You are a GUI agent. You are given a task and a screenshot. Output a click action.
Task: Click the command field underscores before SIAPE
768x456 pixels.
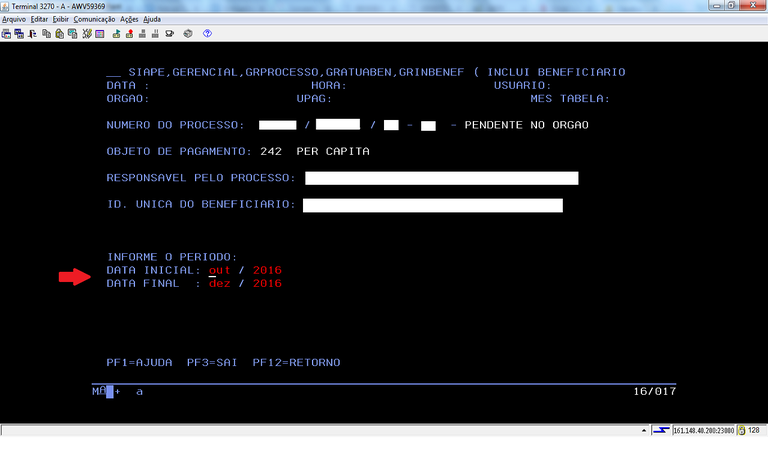click(114, 73)
